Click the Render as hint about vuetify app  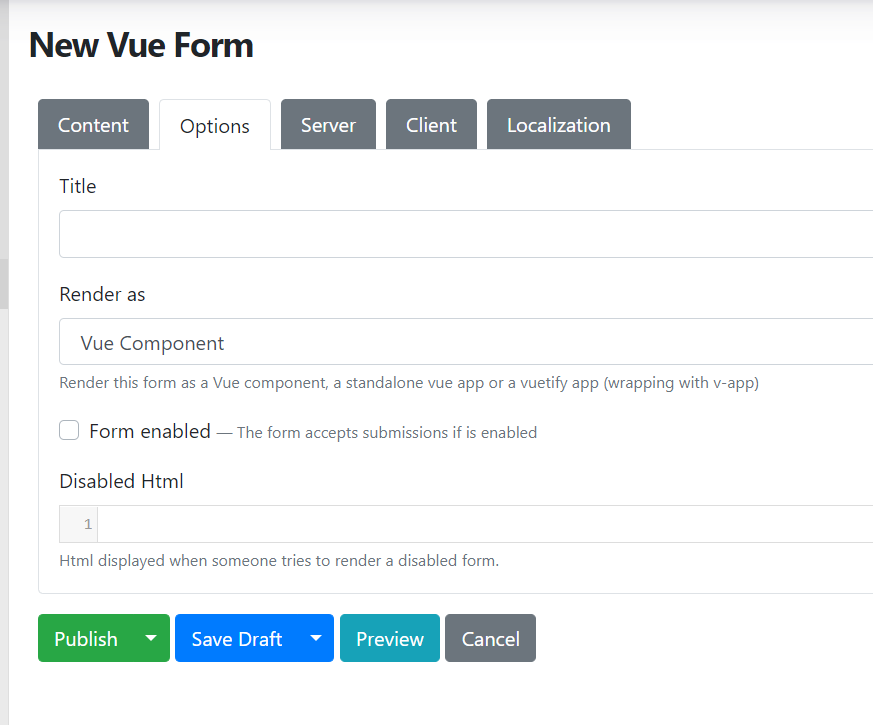tap(409, 383)
